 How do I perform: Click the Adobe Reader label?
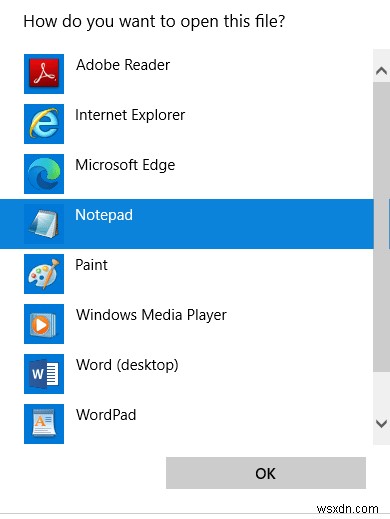(123, 65)
